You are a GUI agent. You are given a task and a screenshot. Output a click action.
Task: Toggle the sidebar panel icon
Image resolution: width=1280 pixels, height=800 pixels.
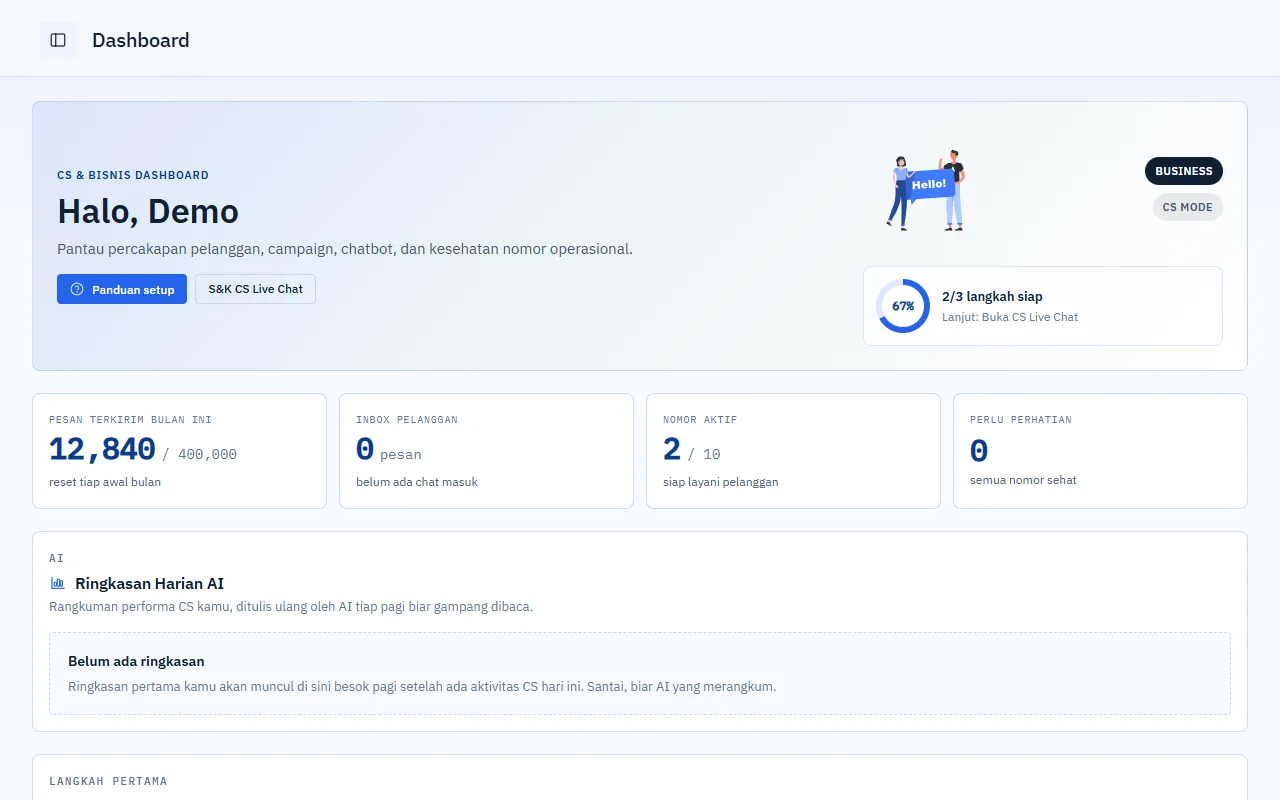[58, 40]
